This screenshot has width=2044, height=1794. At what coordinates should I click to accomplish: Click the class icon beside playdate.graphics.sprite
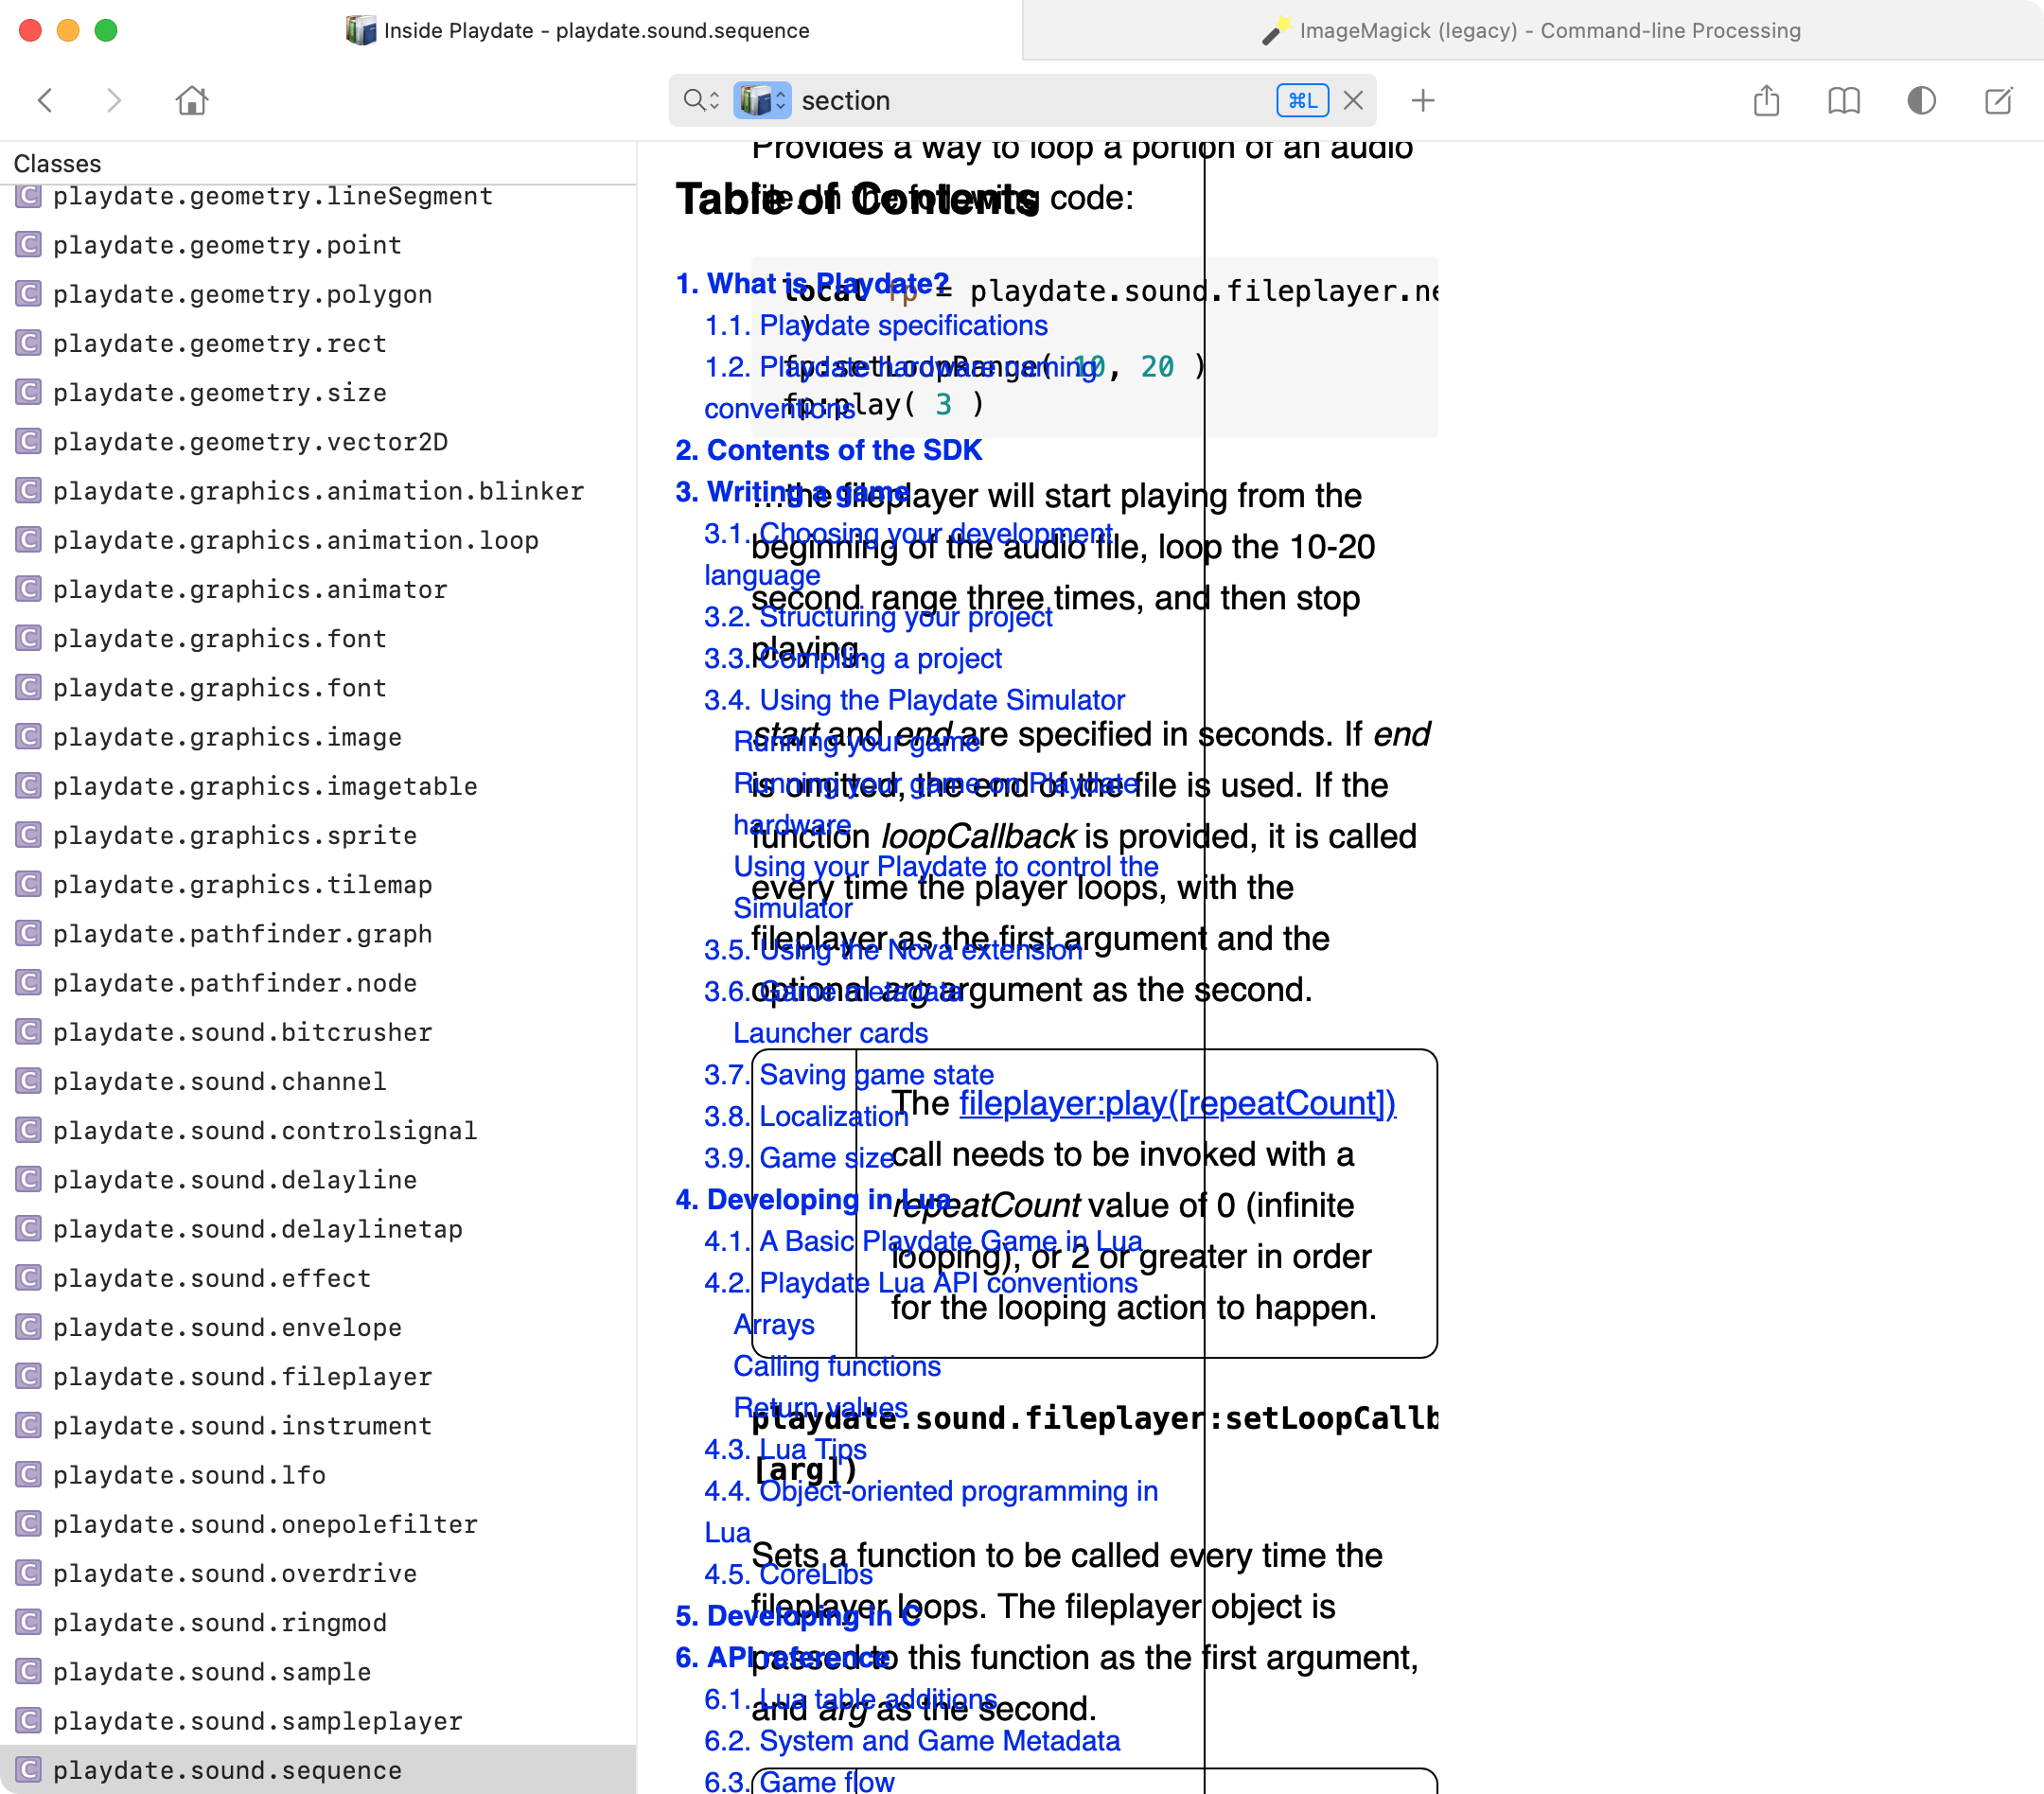pyautogui.click(x=29, y=834)
